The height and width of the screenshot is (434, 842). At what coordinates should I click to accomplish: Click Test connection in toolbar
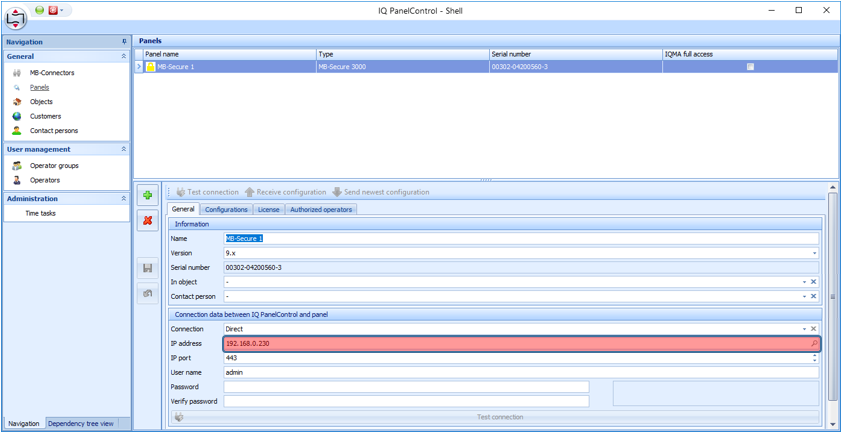point(207,192)
